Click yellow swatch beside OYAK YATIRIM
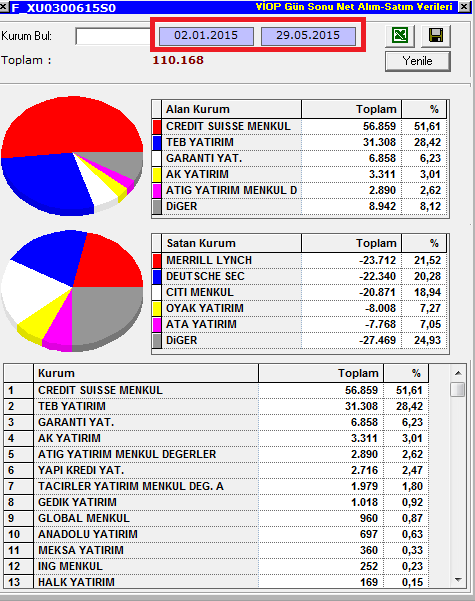The width and height of the screenshot is (475, 601). click(x=157, y=309)
